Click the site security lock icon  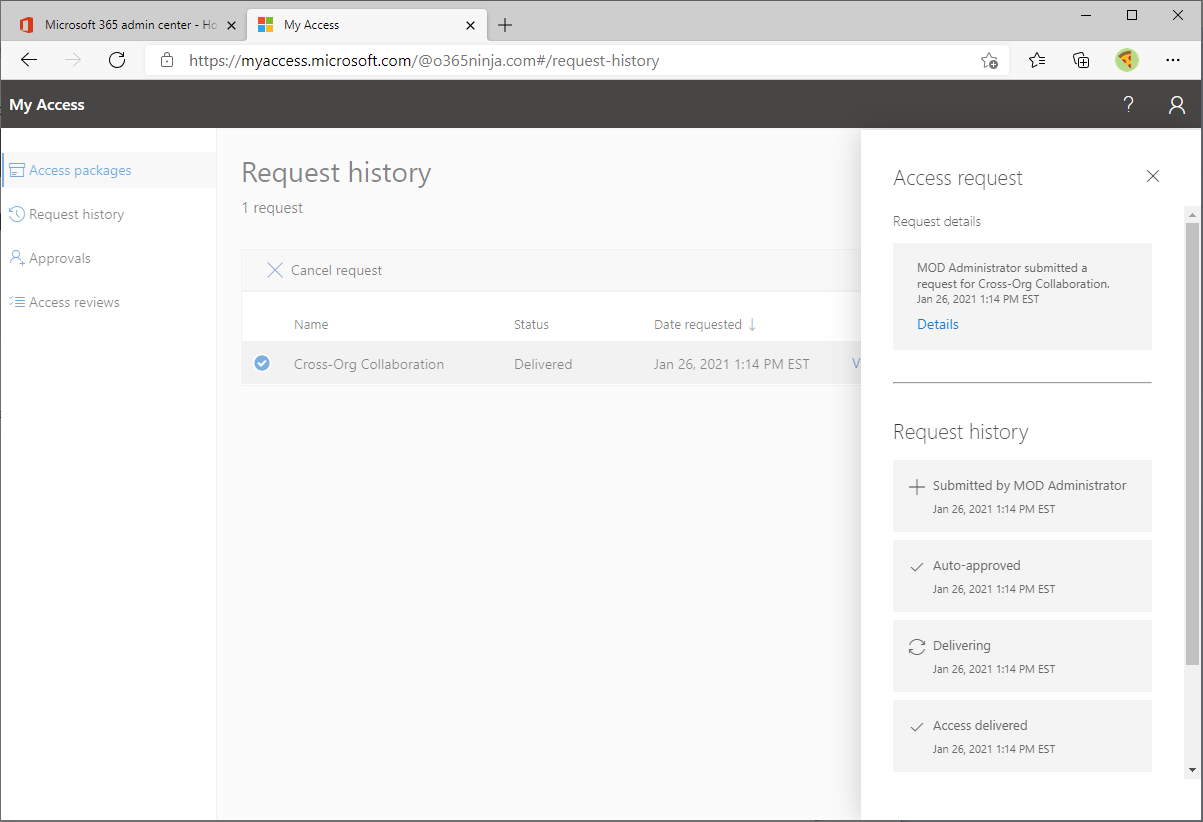[x=166, y=59]
